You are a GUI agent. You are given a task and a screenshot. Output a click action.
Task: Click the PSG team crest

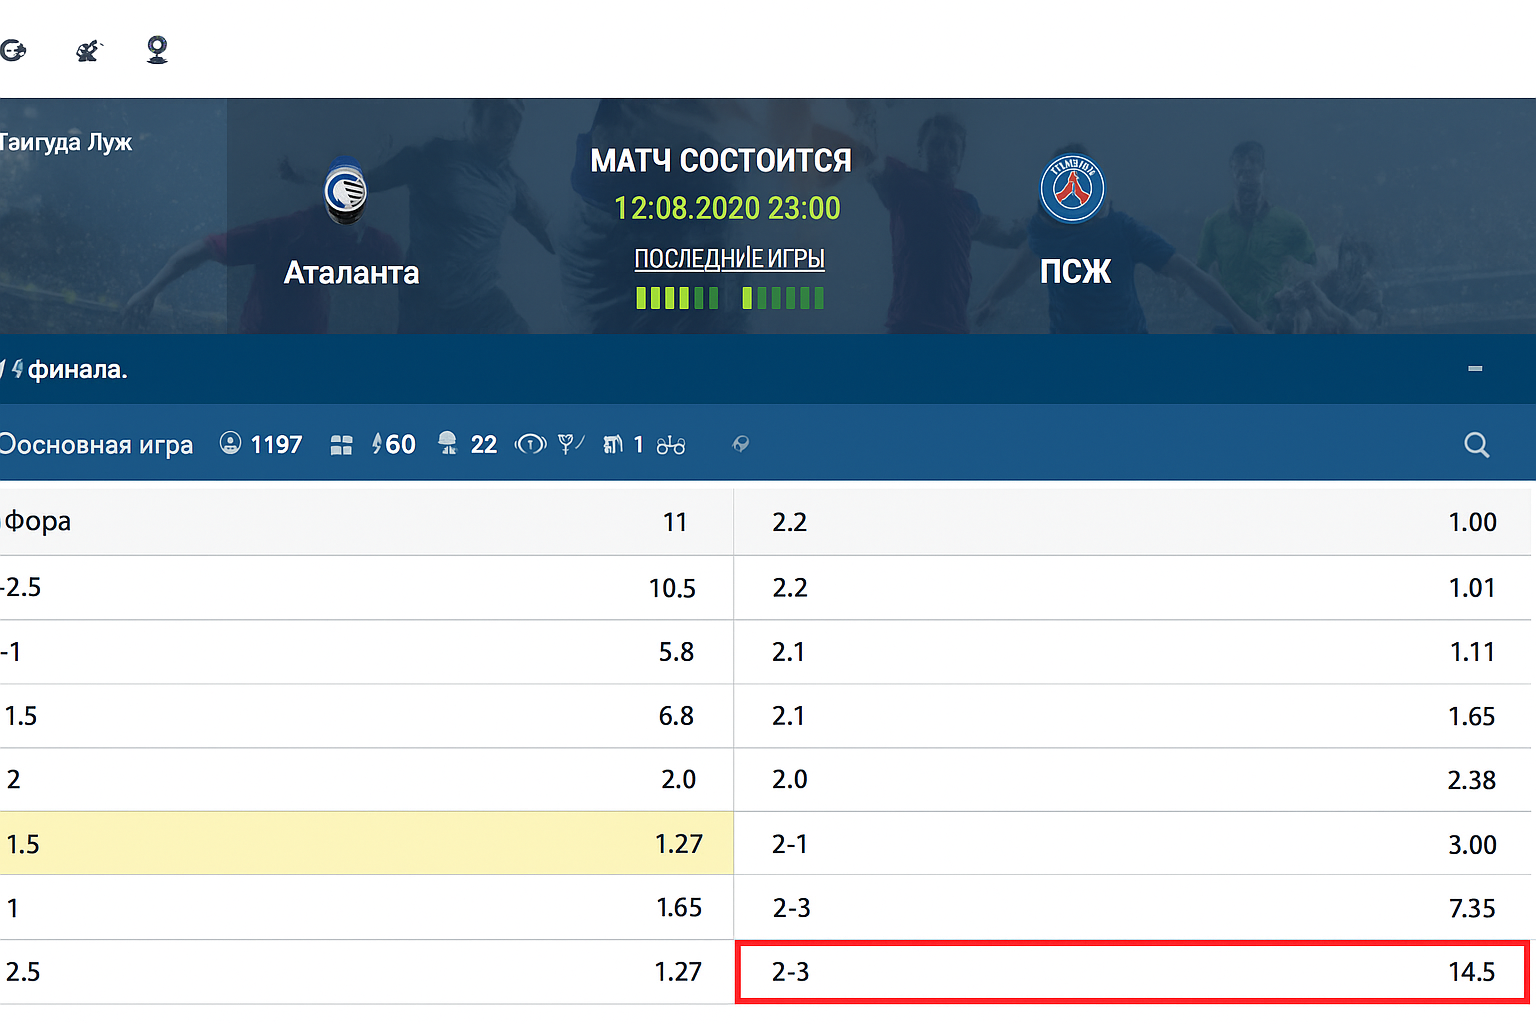click(1072, 188)
